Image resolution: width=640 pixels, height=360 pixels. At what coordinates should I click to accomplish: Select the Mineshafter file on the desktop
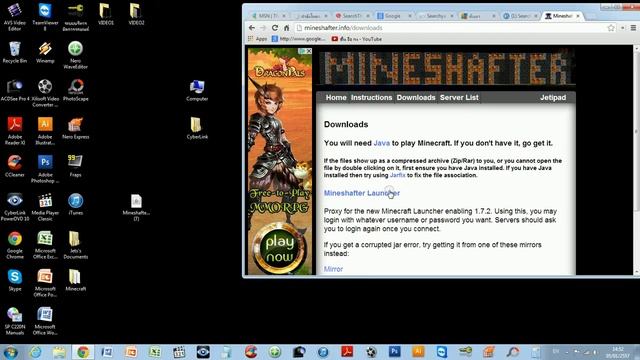click(136, 207)
